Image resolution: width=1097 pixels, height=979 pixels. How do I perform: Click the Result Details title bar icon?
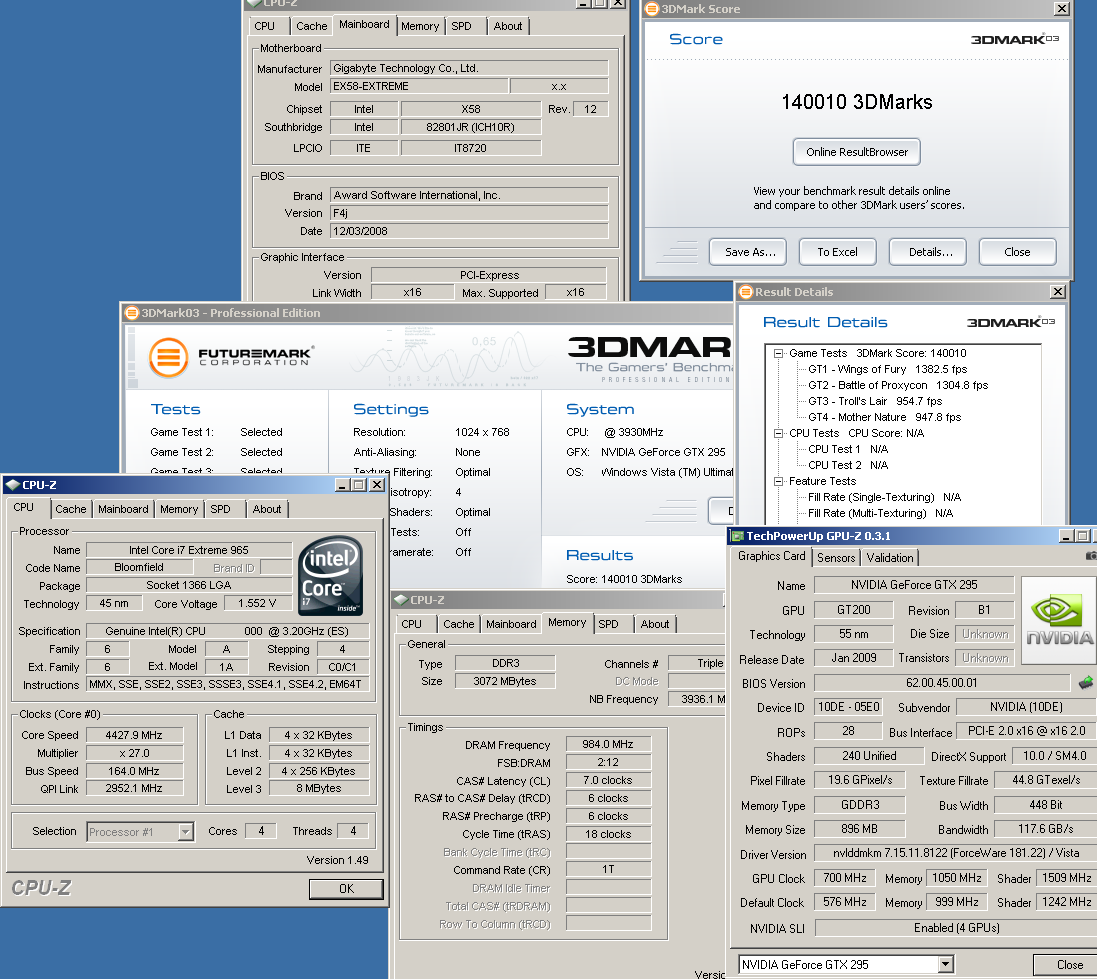tap(745, 292)
